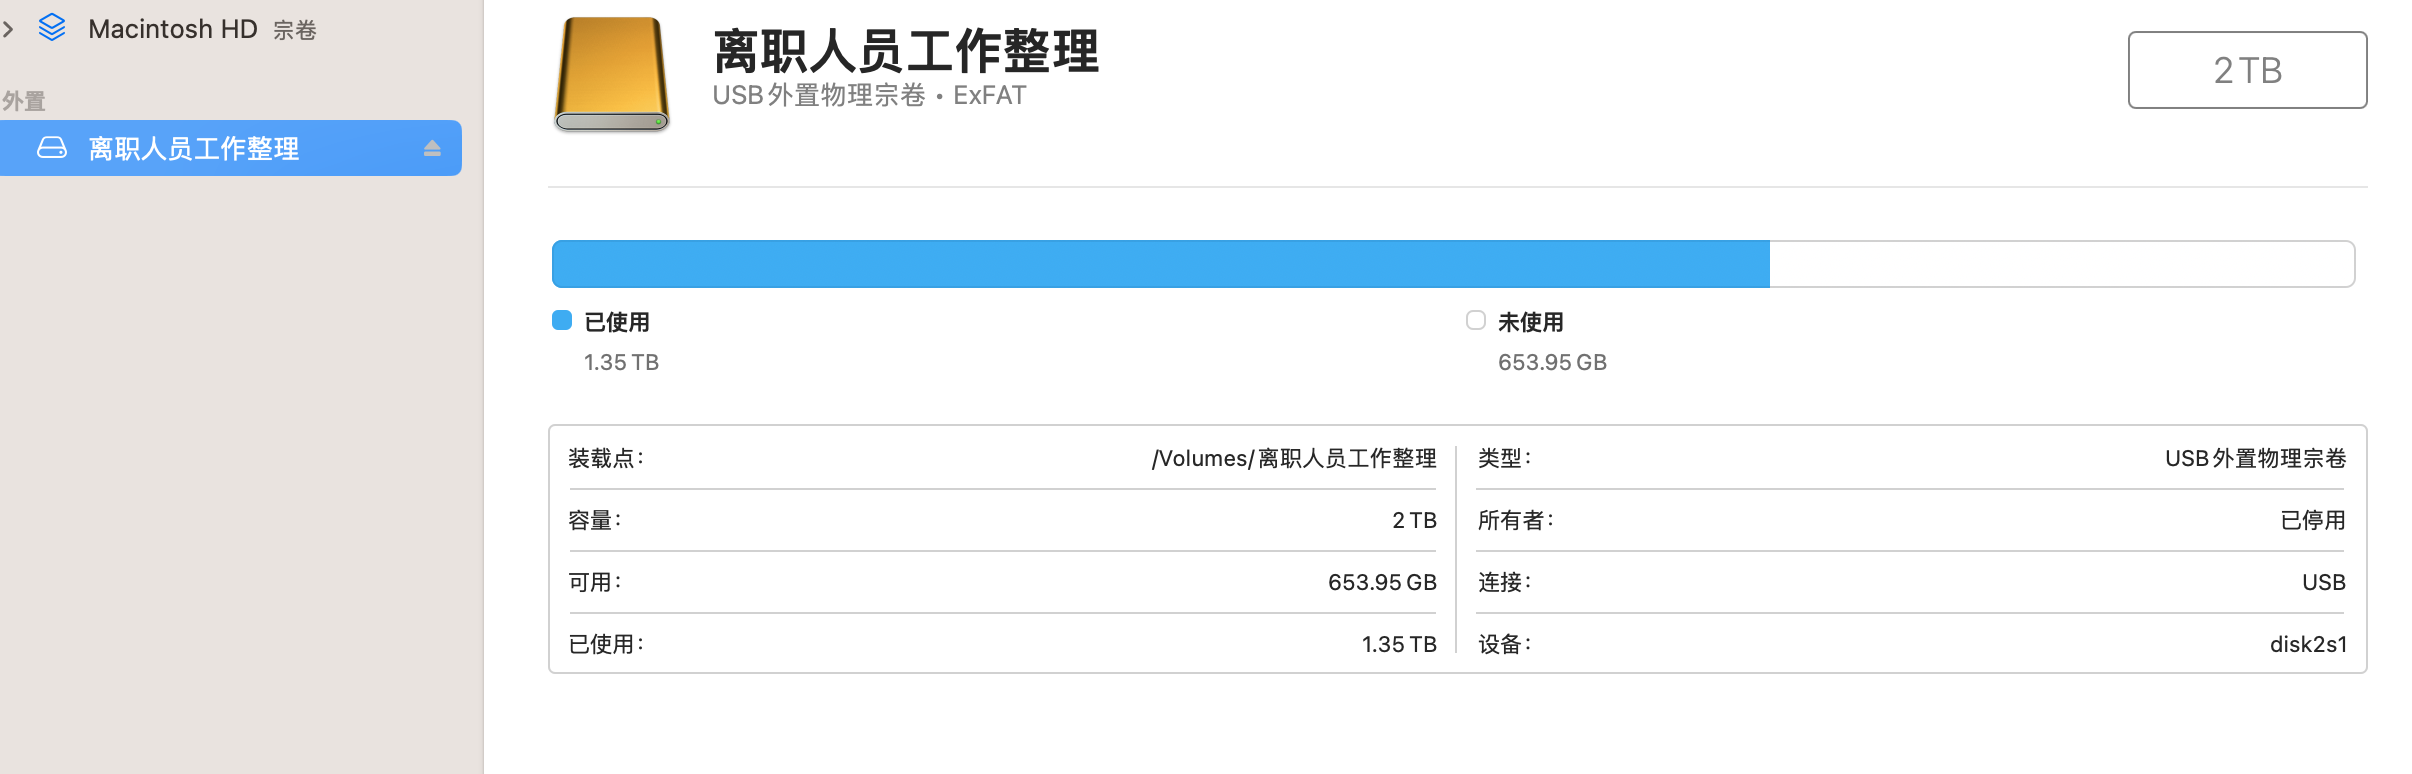Image resolution: width=2412 pixels, height=774 pixels.
Task: Select Macintosh HD in the sidebar
Action: 172,29
